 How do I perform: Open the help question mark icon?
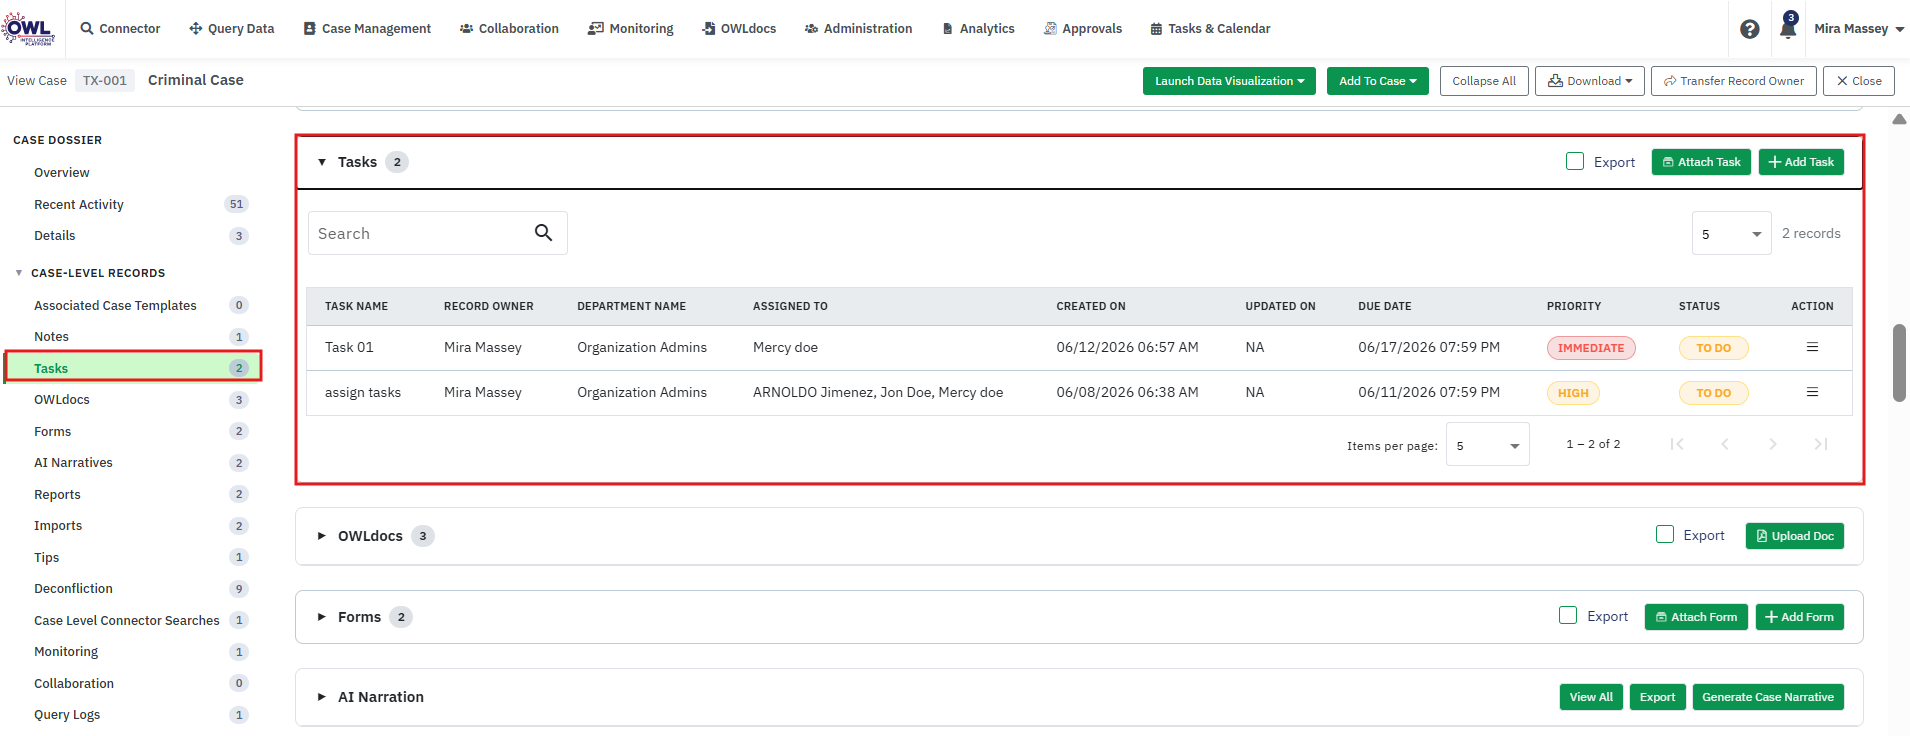tap(1749, 29)
